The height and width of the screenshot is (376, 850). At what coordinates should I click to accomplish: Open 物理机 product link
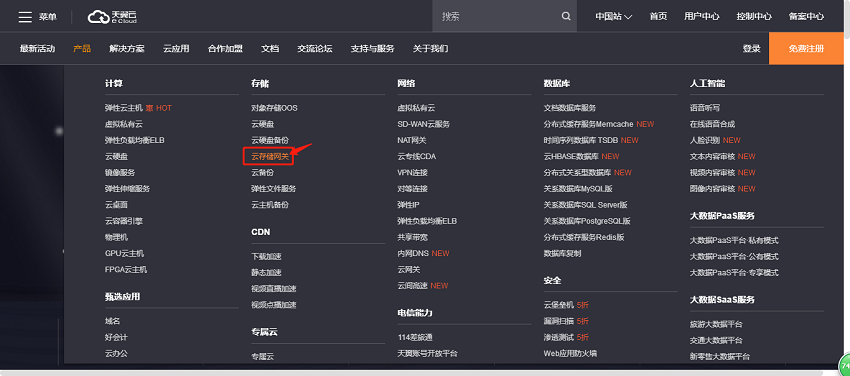117,237
